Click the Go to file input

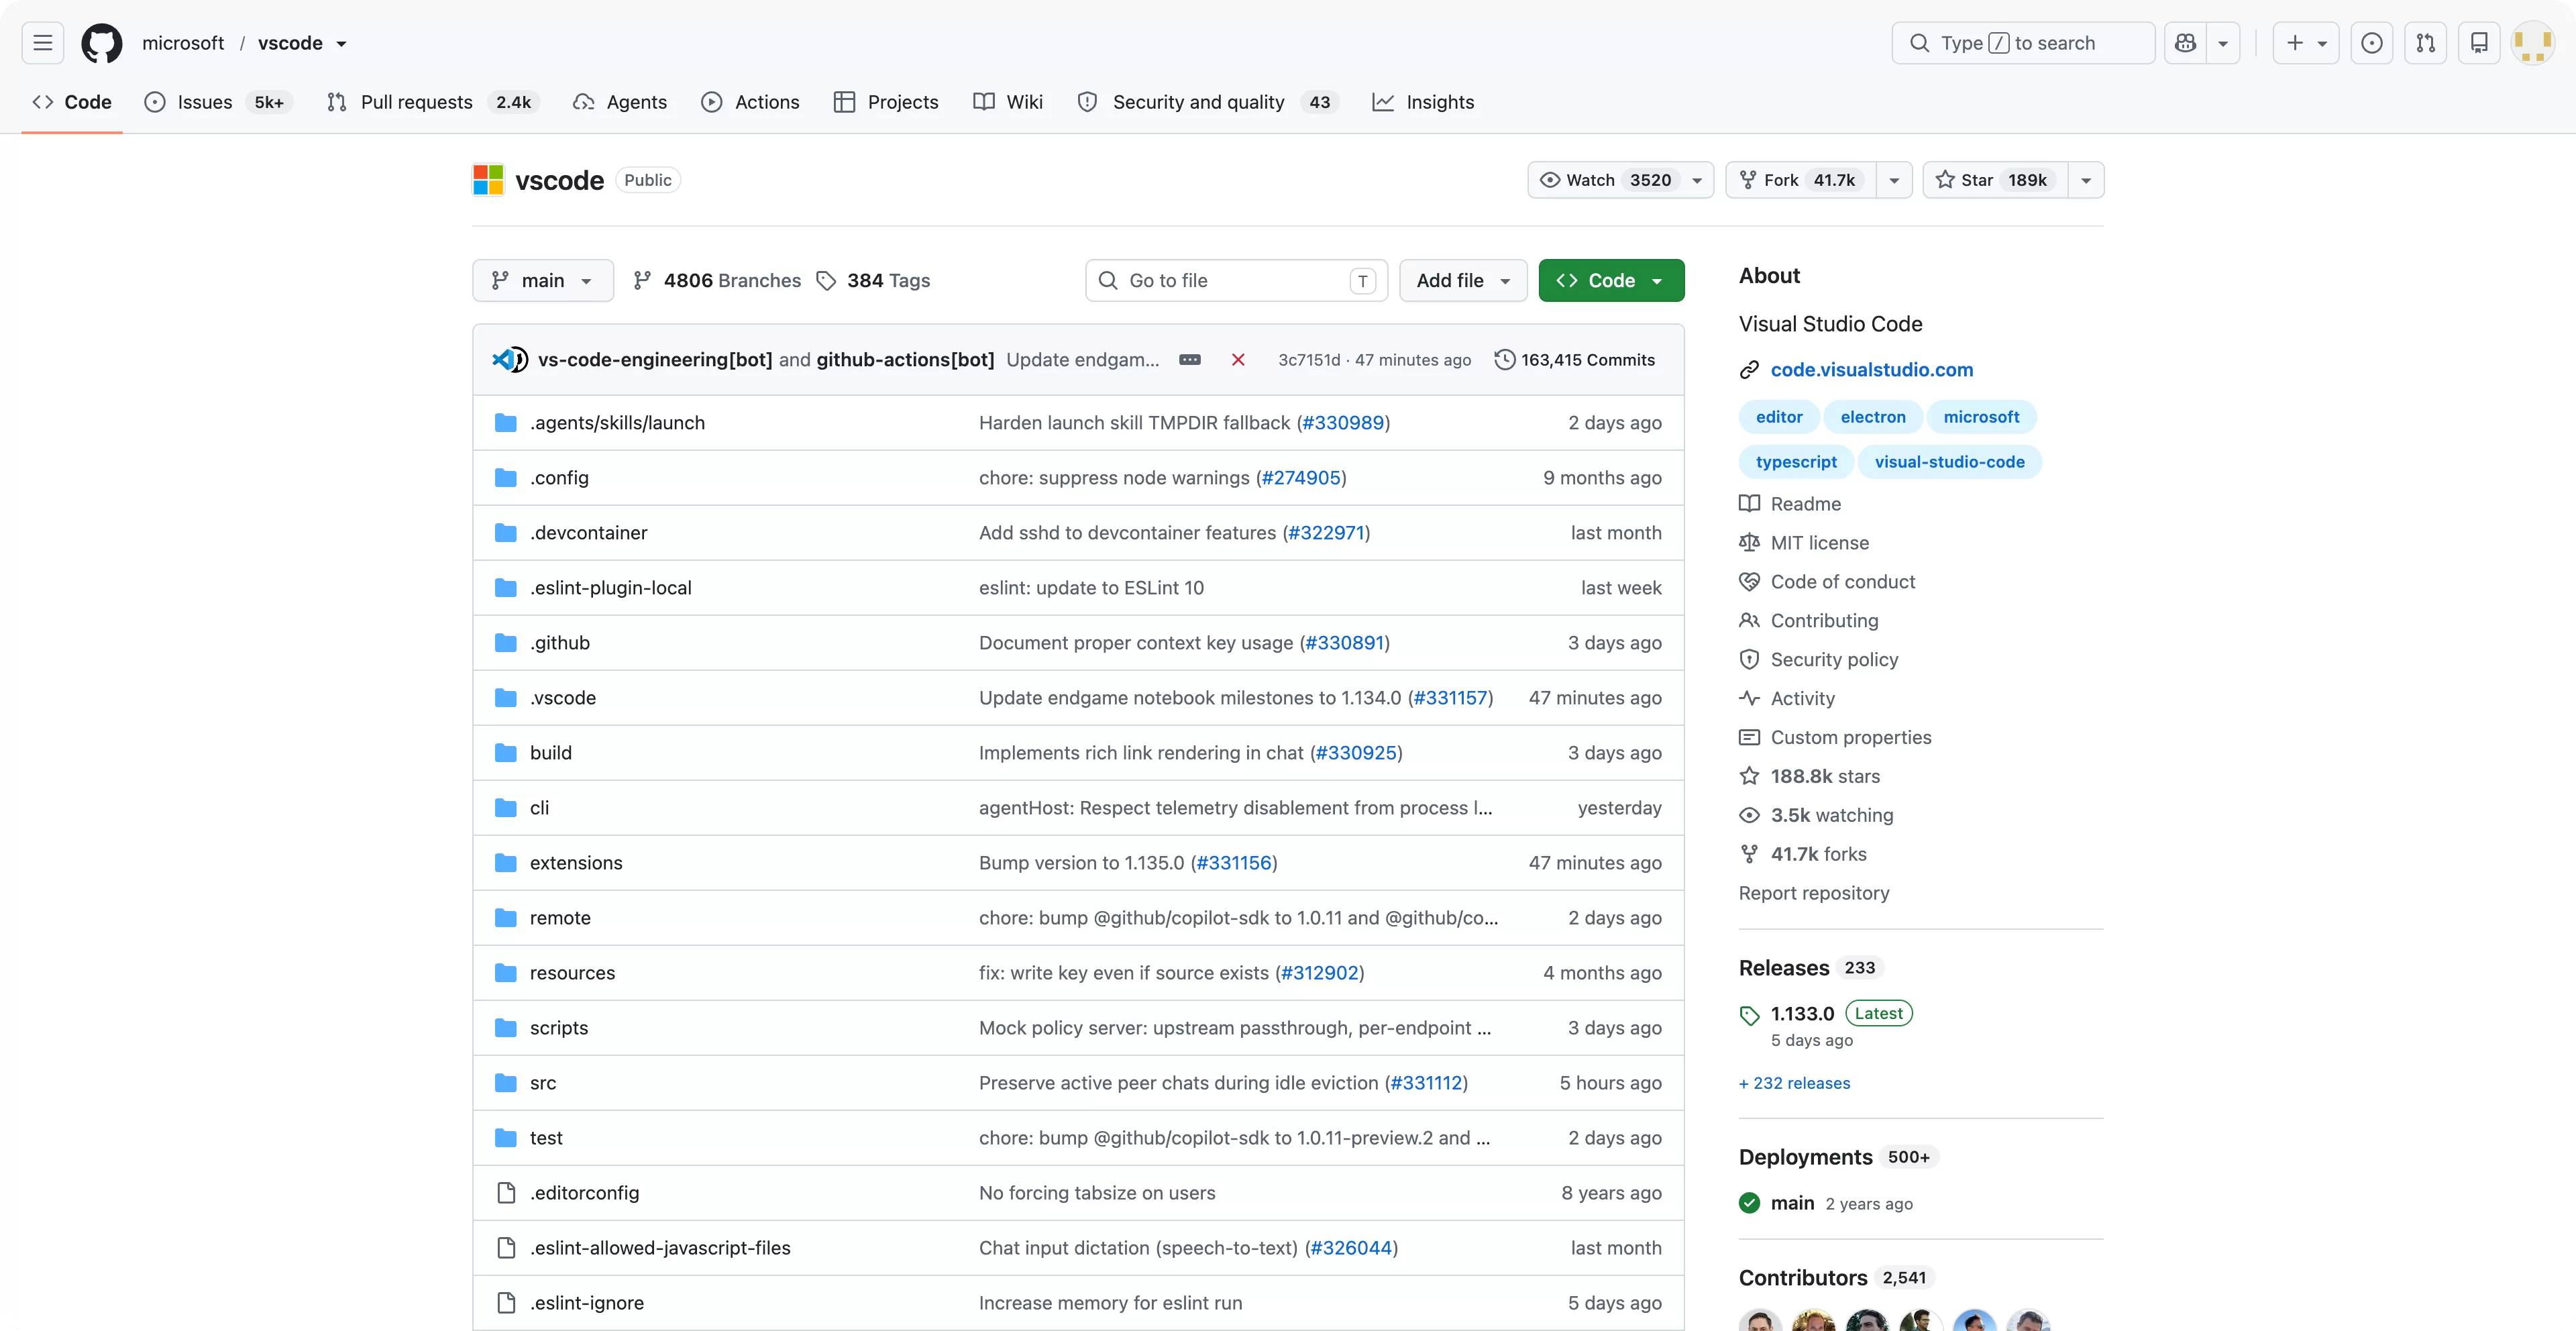(x=1236, y=281)
